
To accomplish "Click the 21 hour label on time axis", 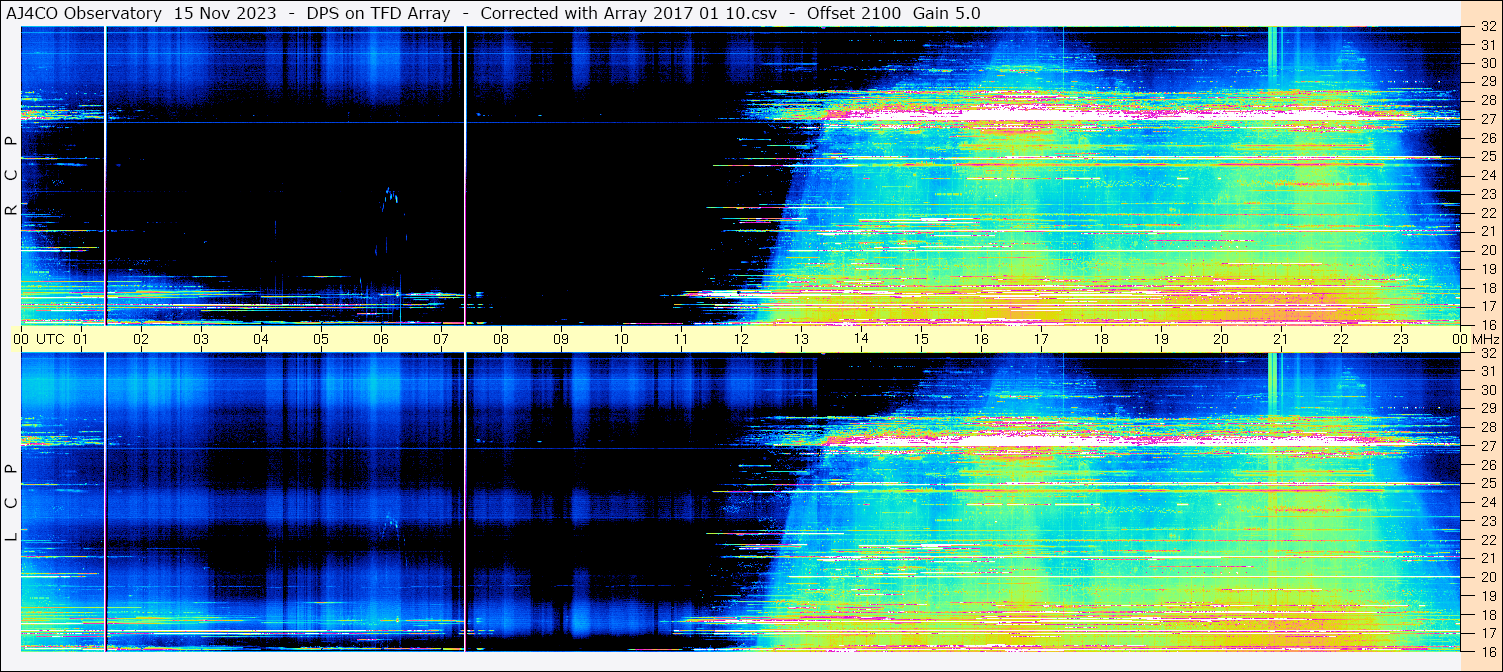I will tap(1281, 339).
